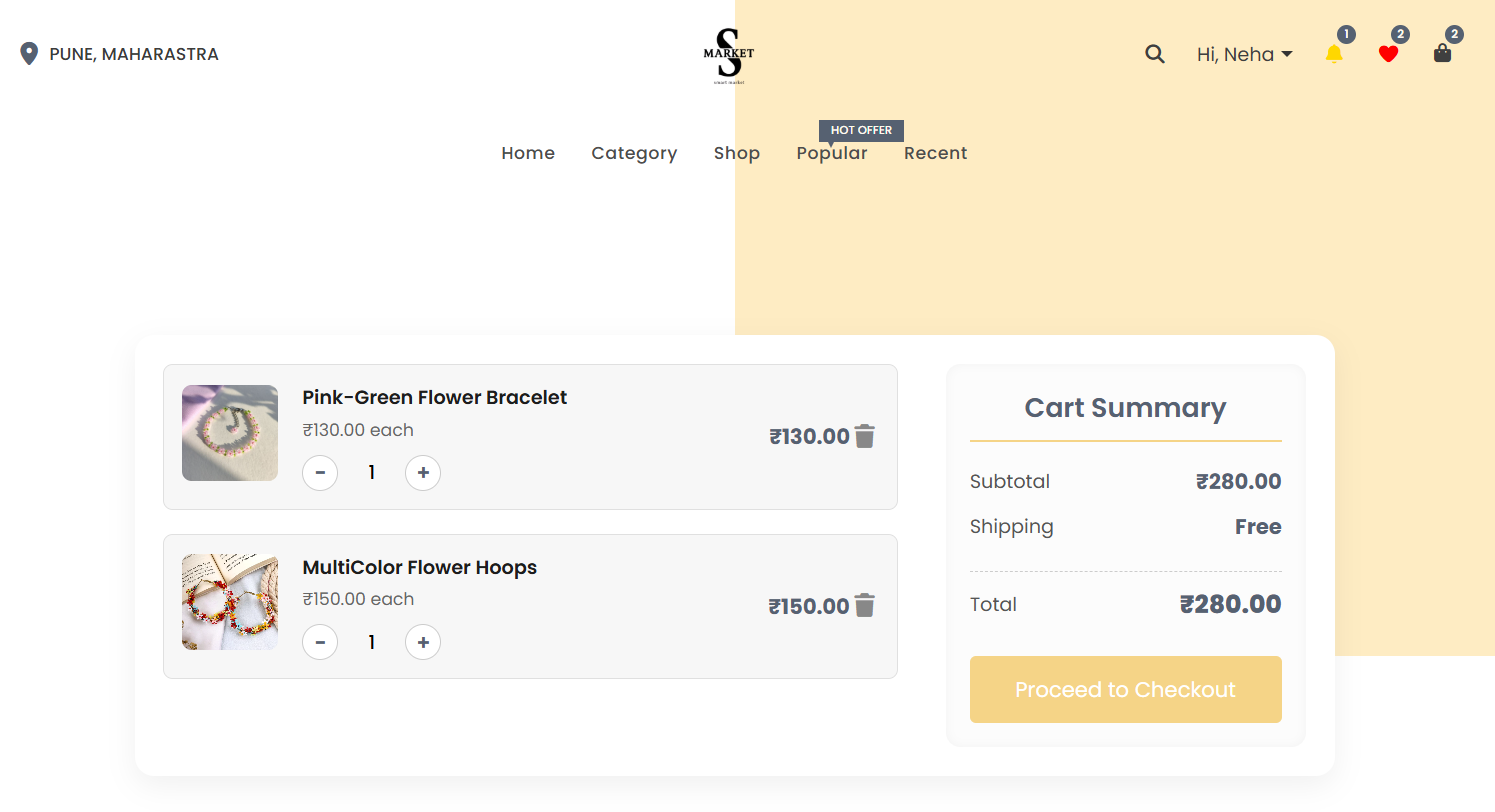Click the Shipping Free value

tap(1258, 527)
